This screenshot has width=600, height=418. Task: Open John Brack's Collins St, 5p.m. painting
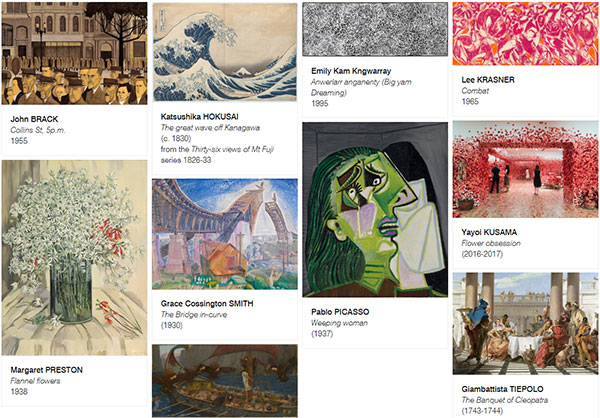[x=74, y=53]
